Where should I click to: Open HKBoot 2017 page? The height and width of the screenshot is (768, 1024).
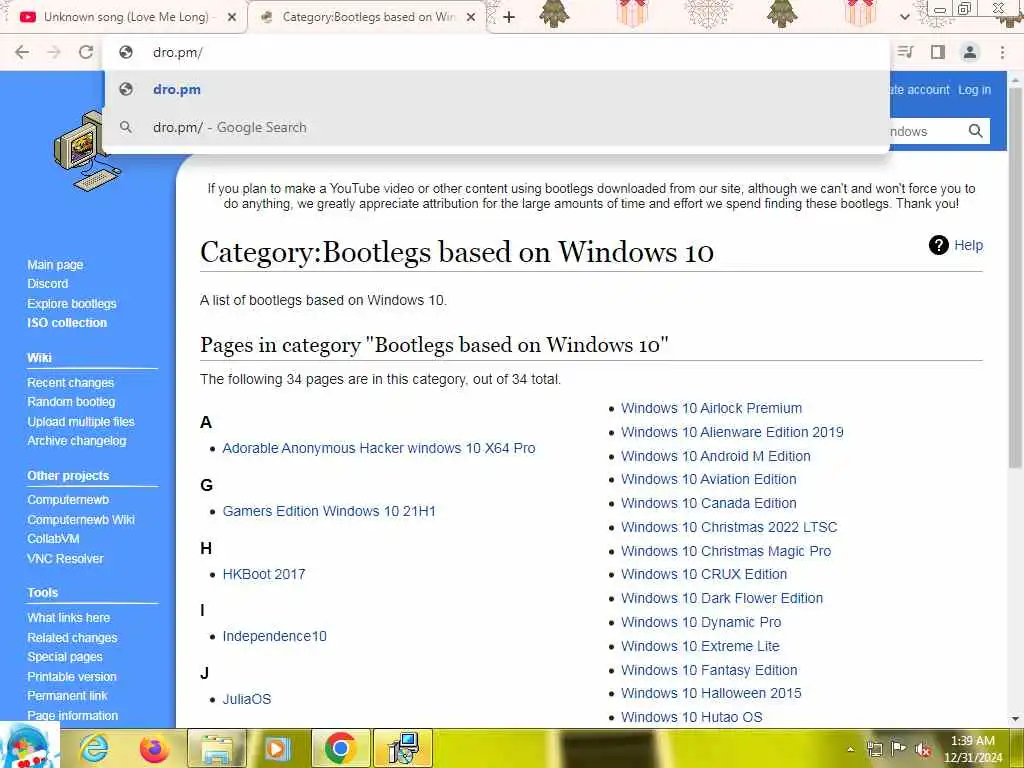[264, 574]
